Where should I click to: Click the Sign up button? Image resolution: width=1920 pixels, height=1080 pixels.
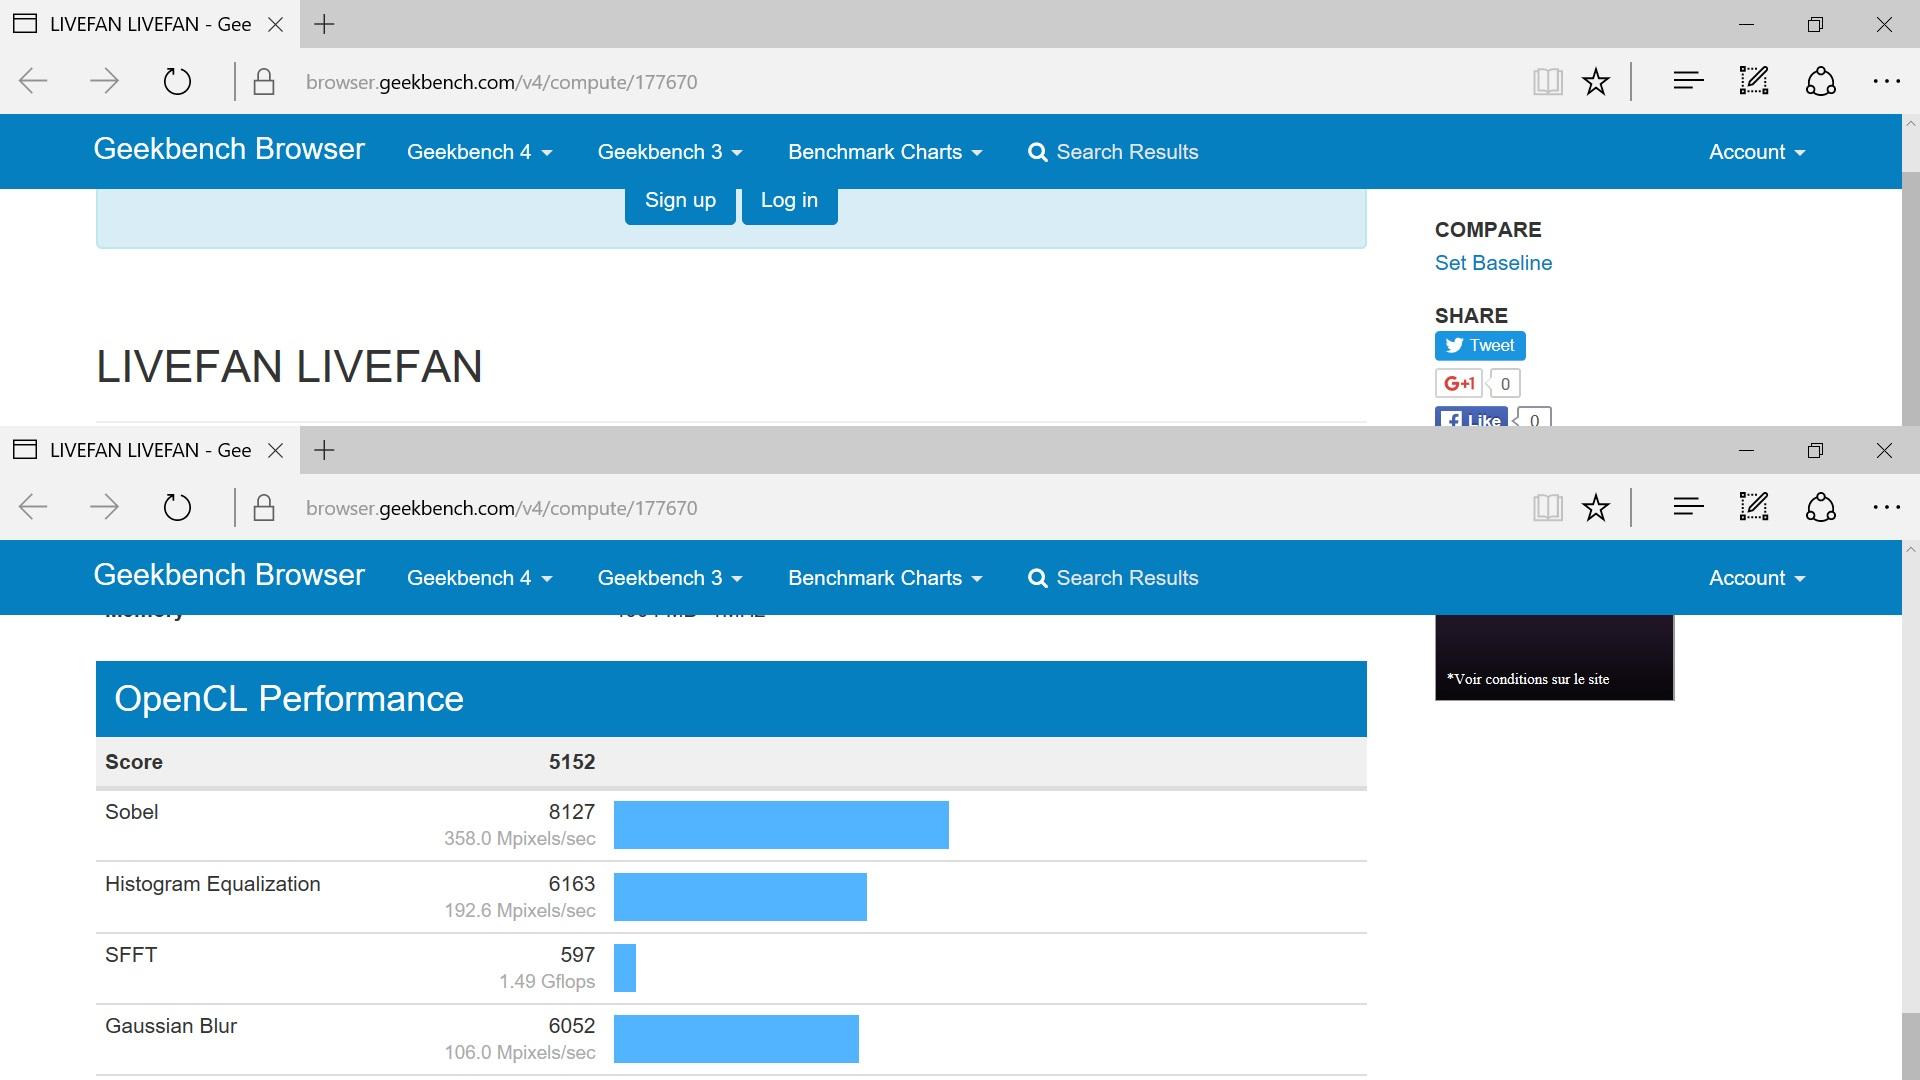click(680, 200)
